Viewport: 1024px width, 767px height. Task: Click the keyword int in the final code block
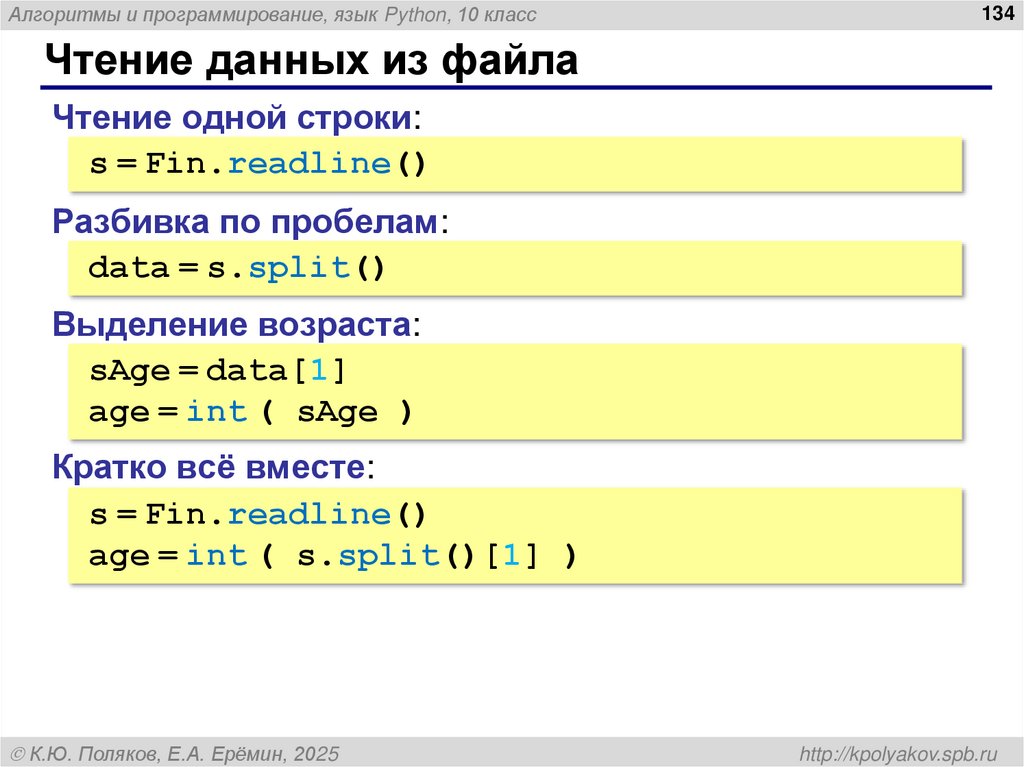point(219,555)
